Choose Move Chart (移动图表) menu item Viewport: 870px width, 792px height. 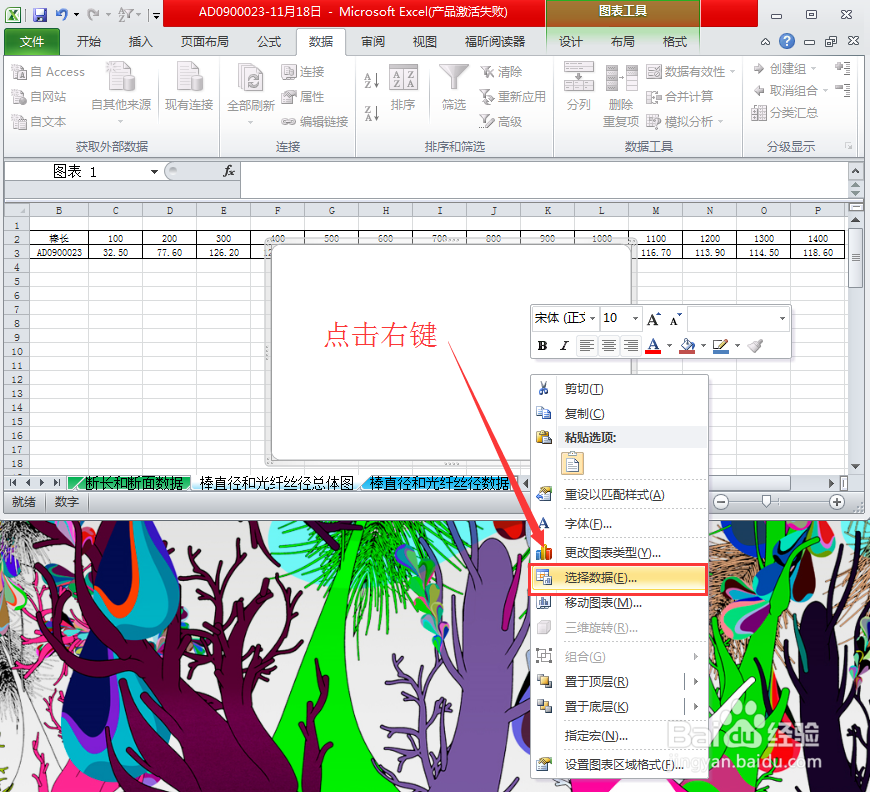(x=619, y=603)
